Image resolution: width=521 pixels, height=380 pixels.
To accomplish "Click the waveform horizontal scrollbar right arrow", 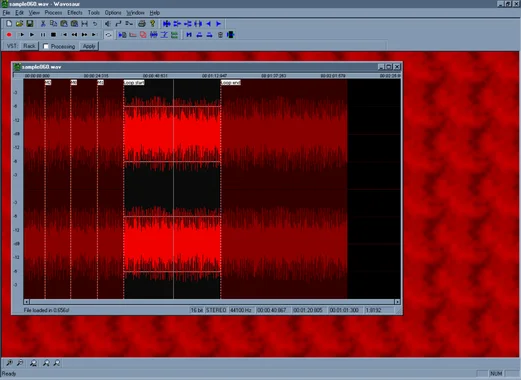I will pyautogui.click(x=397, y=302).
